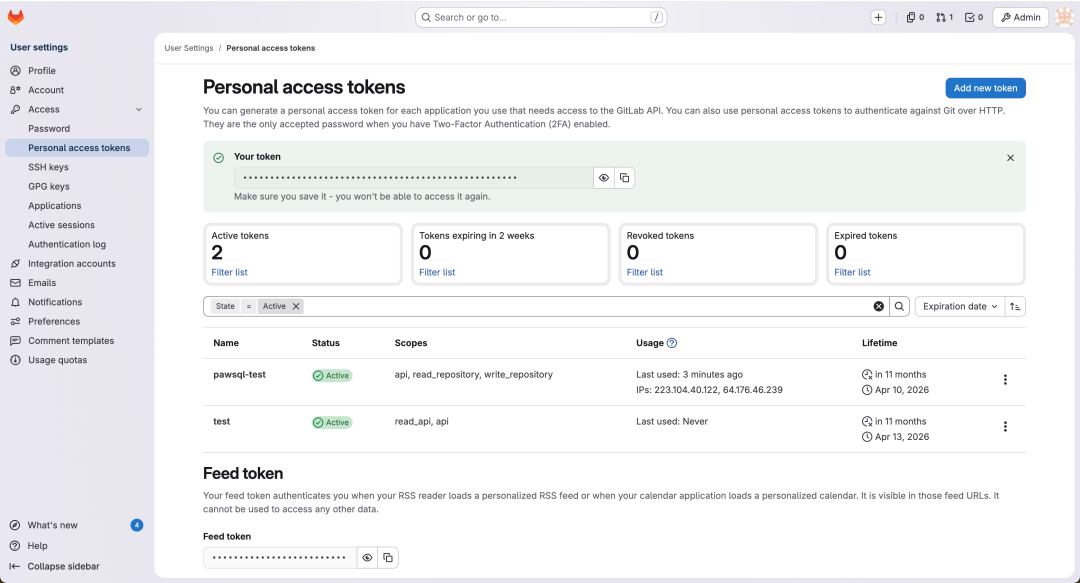
Task: Clear the filter bar with X icon
Action: pos(879,307)
